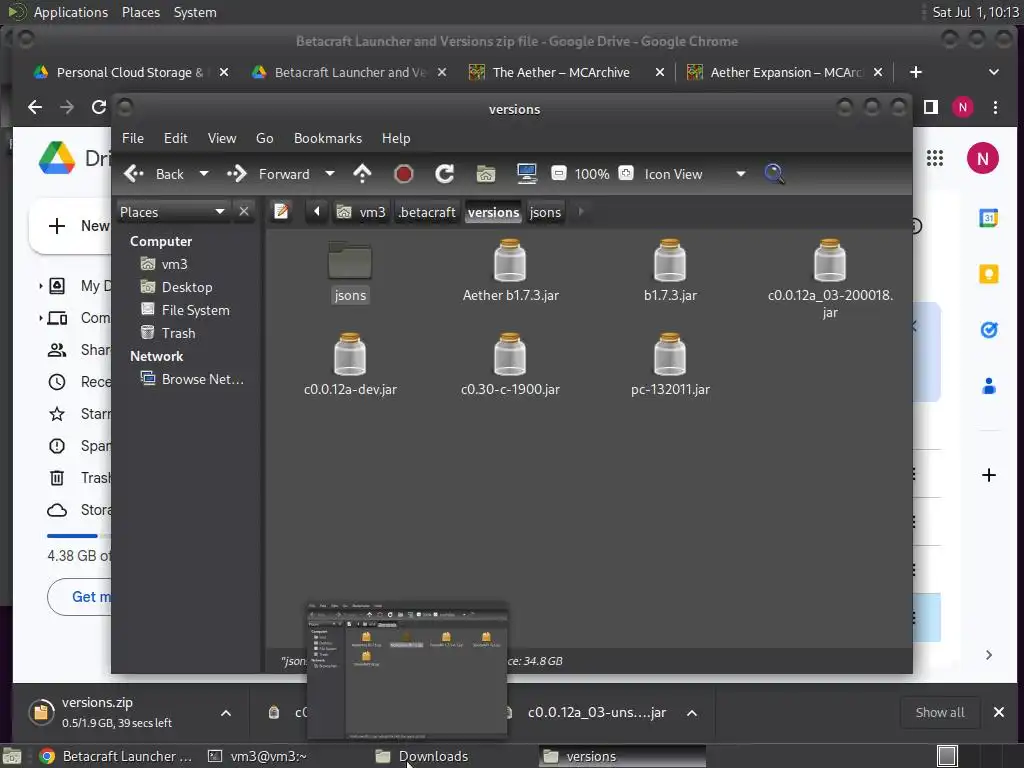
Task: Close Chrome downloads bar
Action: [x=999, y=712]
